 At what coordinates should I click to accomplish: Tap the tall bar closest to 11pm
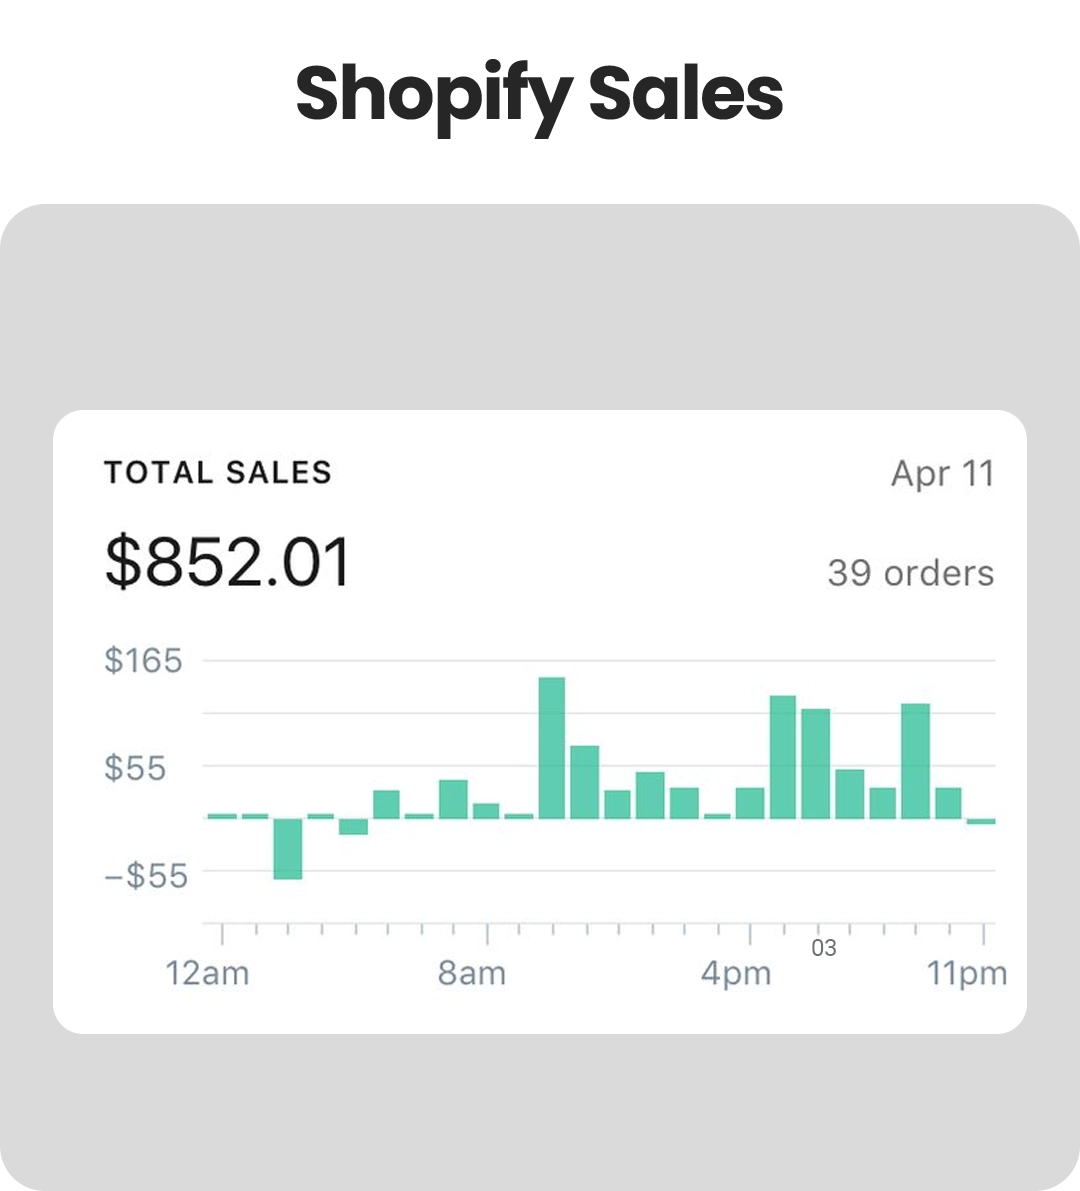tap(915, 761)
